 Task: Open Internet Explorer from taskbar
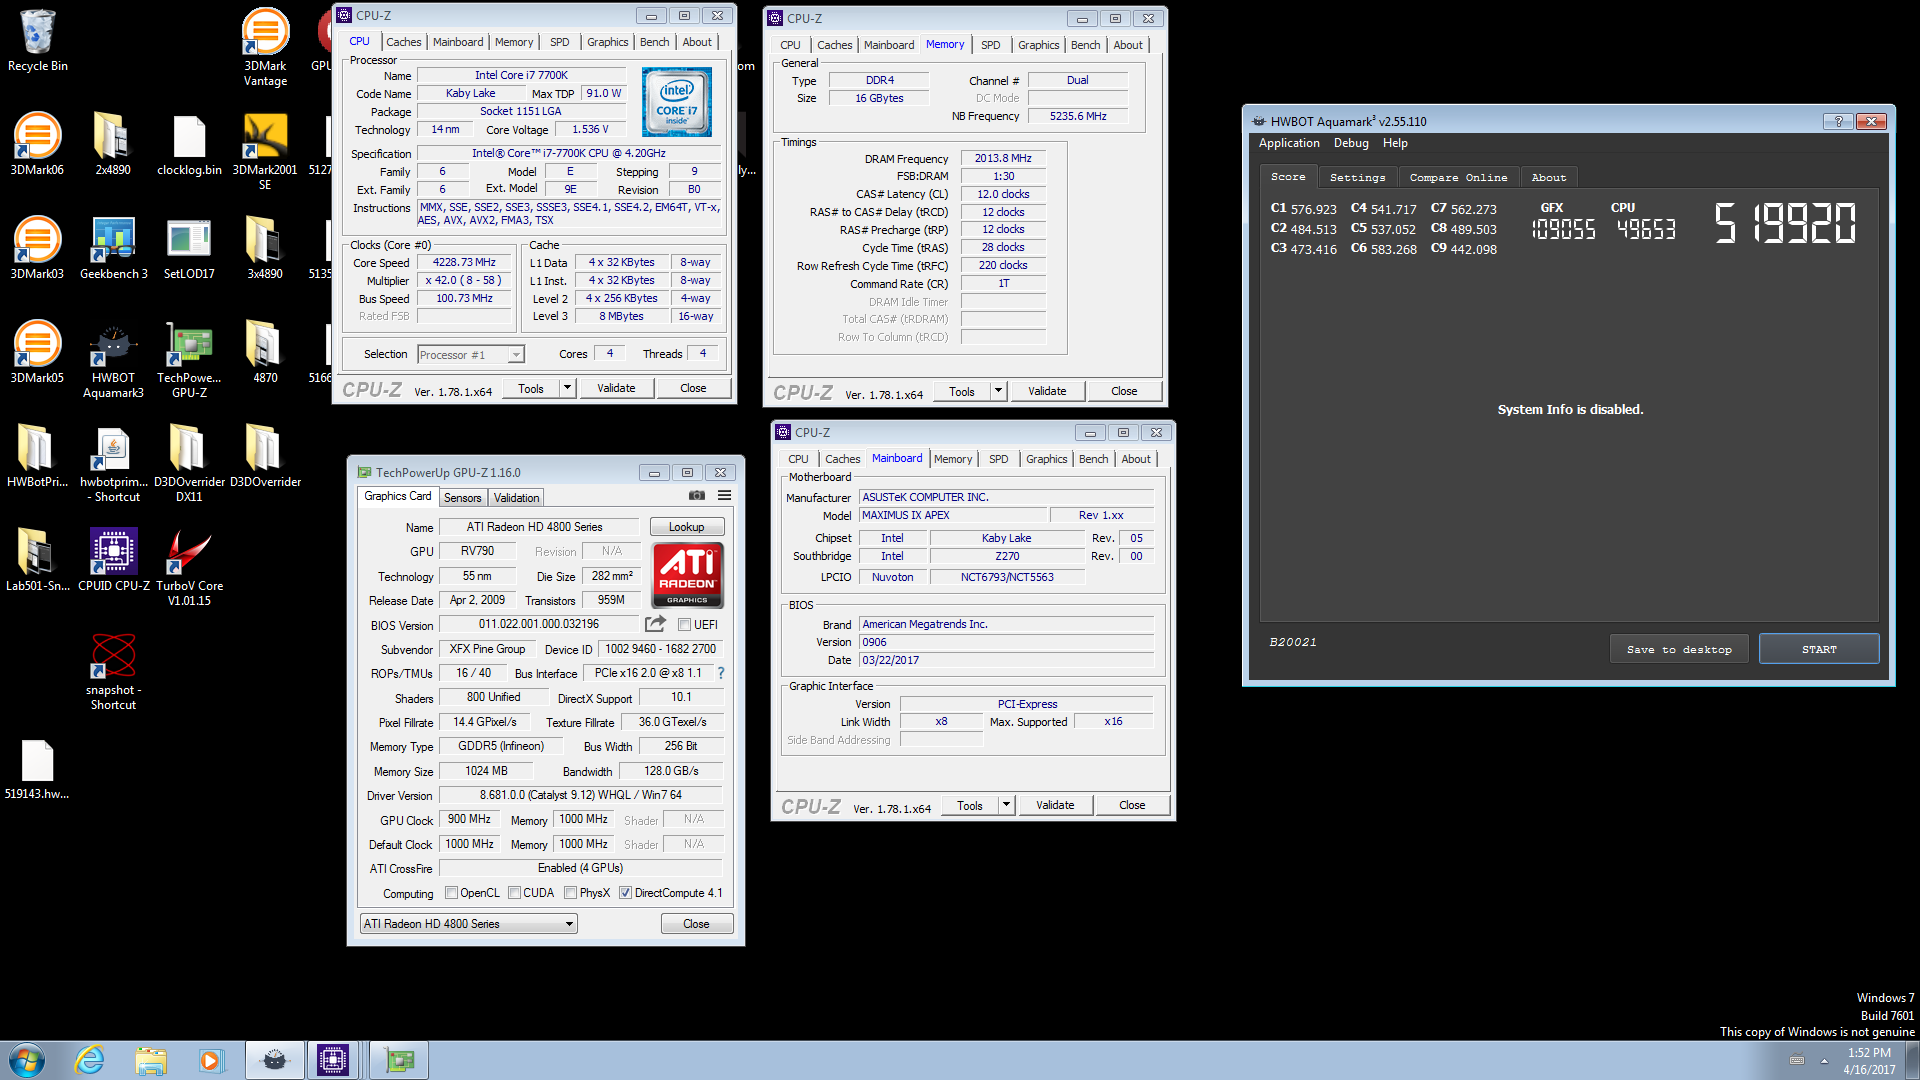click(90, 1060)
